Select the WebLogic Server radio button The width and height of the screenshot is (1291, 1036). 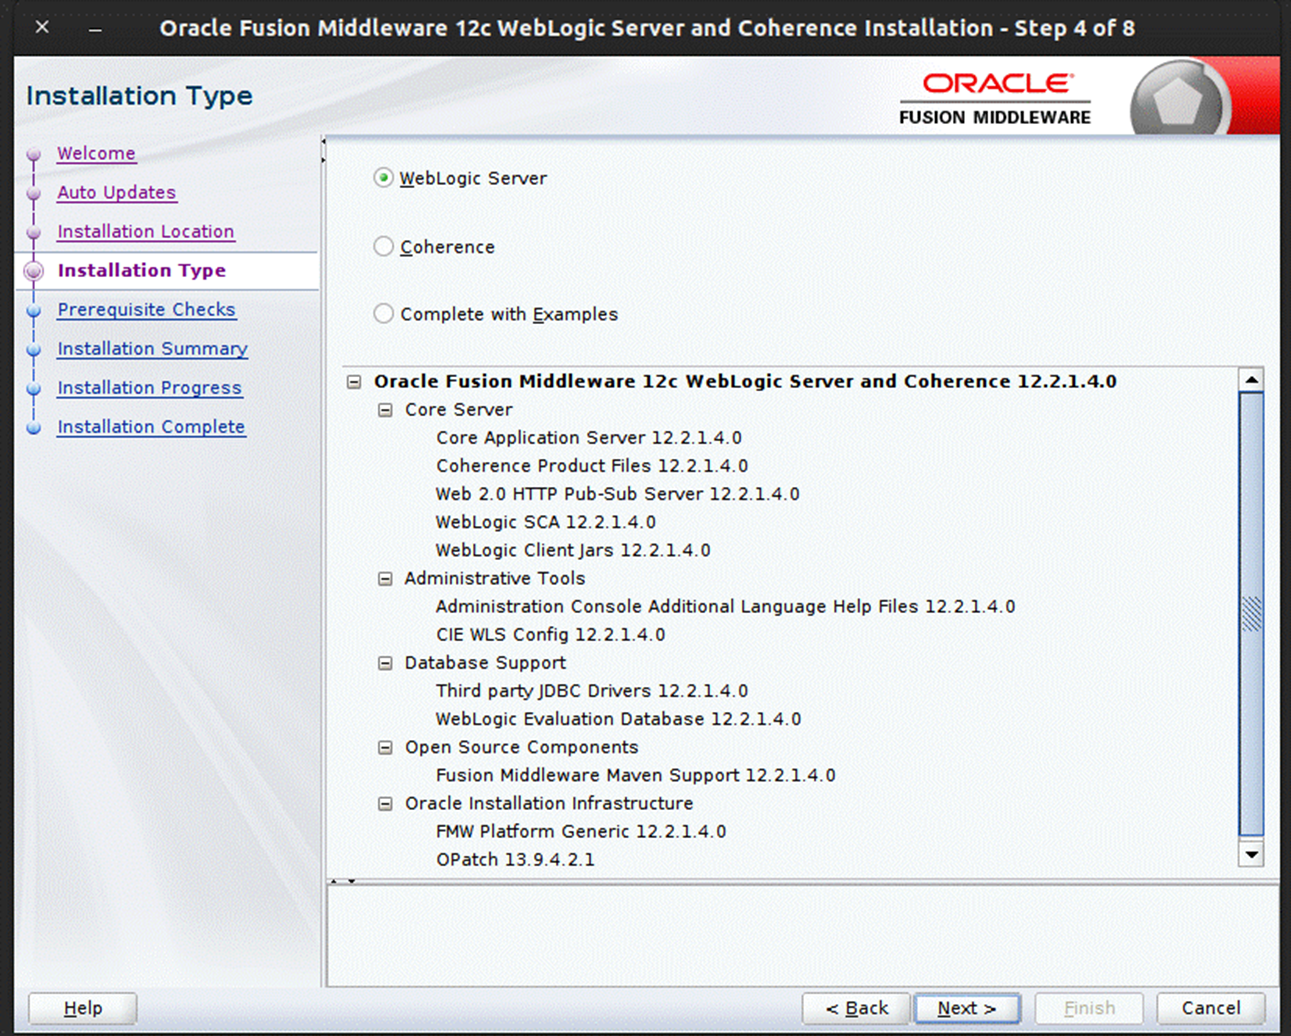coord(383,178)
